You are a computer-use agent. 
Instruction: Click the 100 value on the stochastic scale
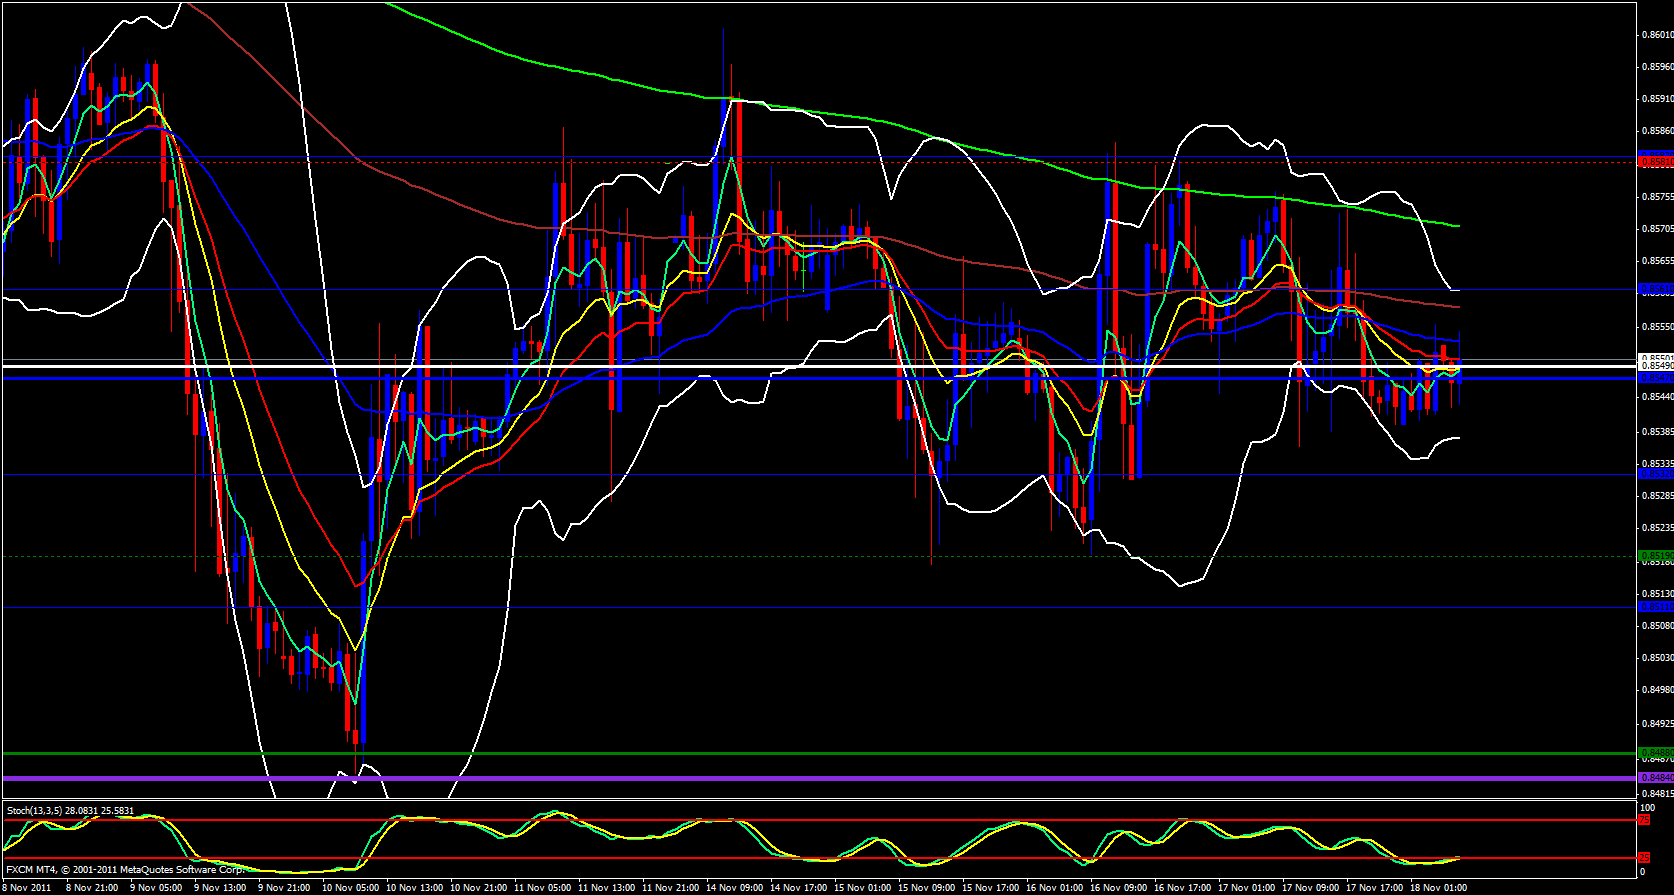click(1648, 807)
